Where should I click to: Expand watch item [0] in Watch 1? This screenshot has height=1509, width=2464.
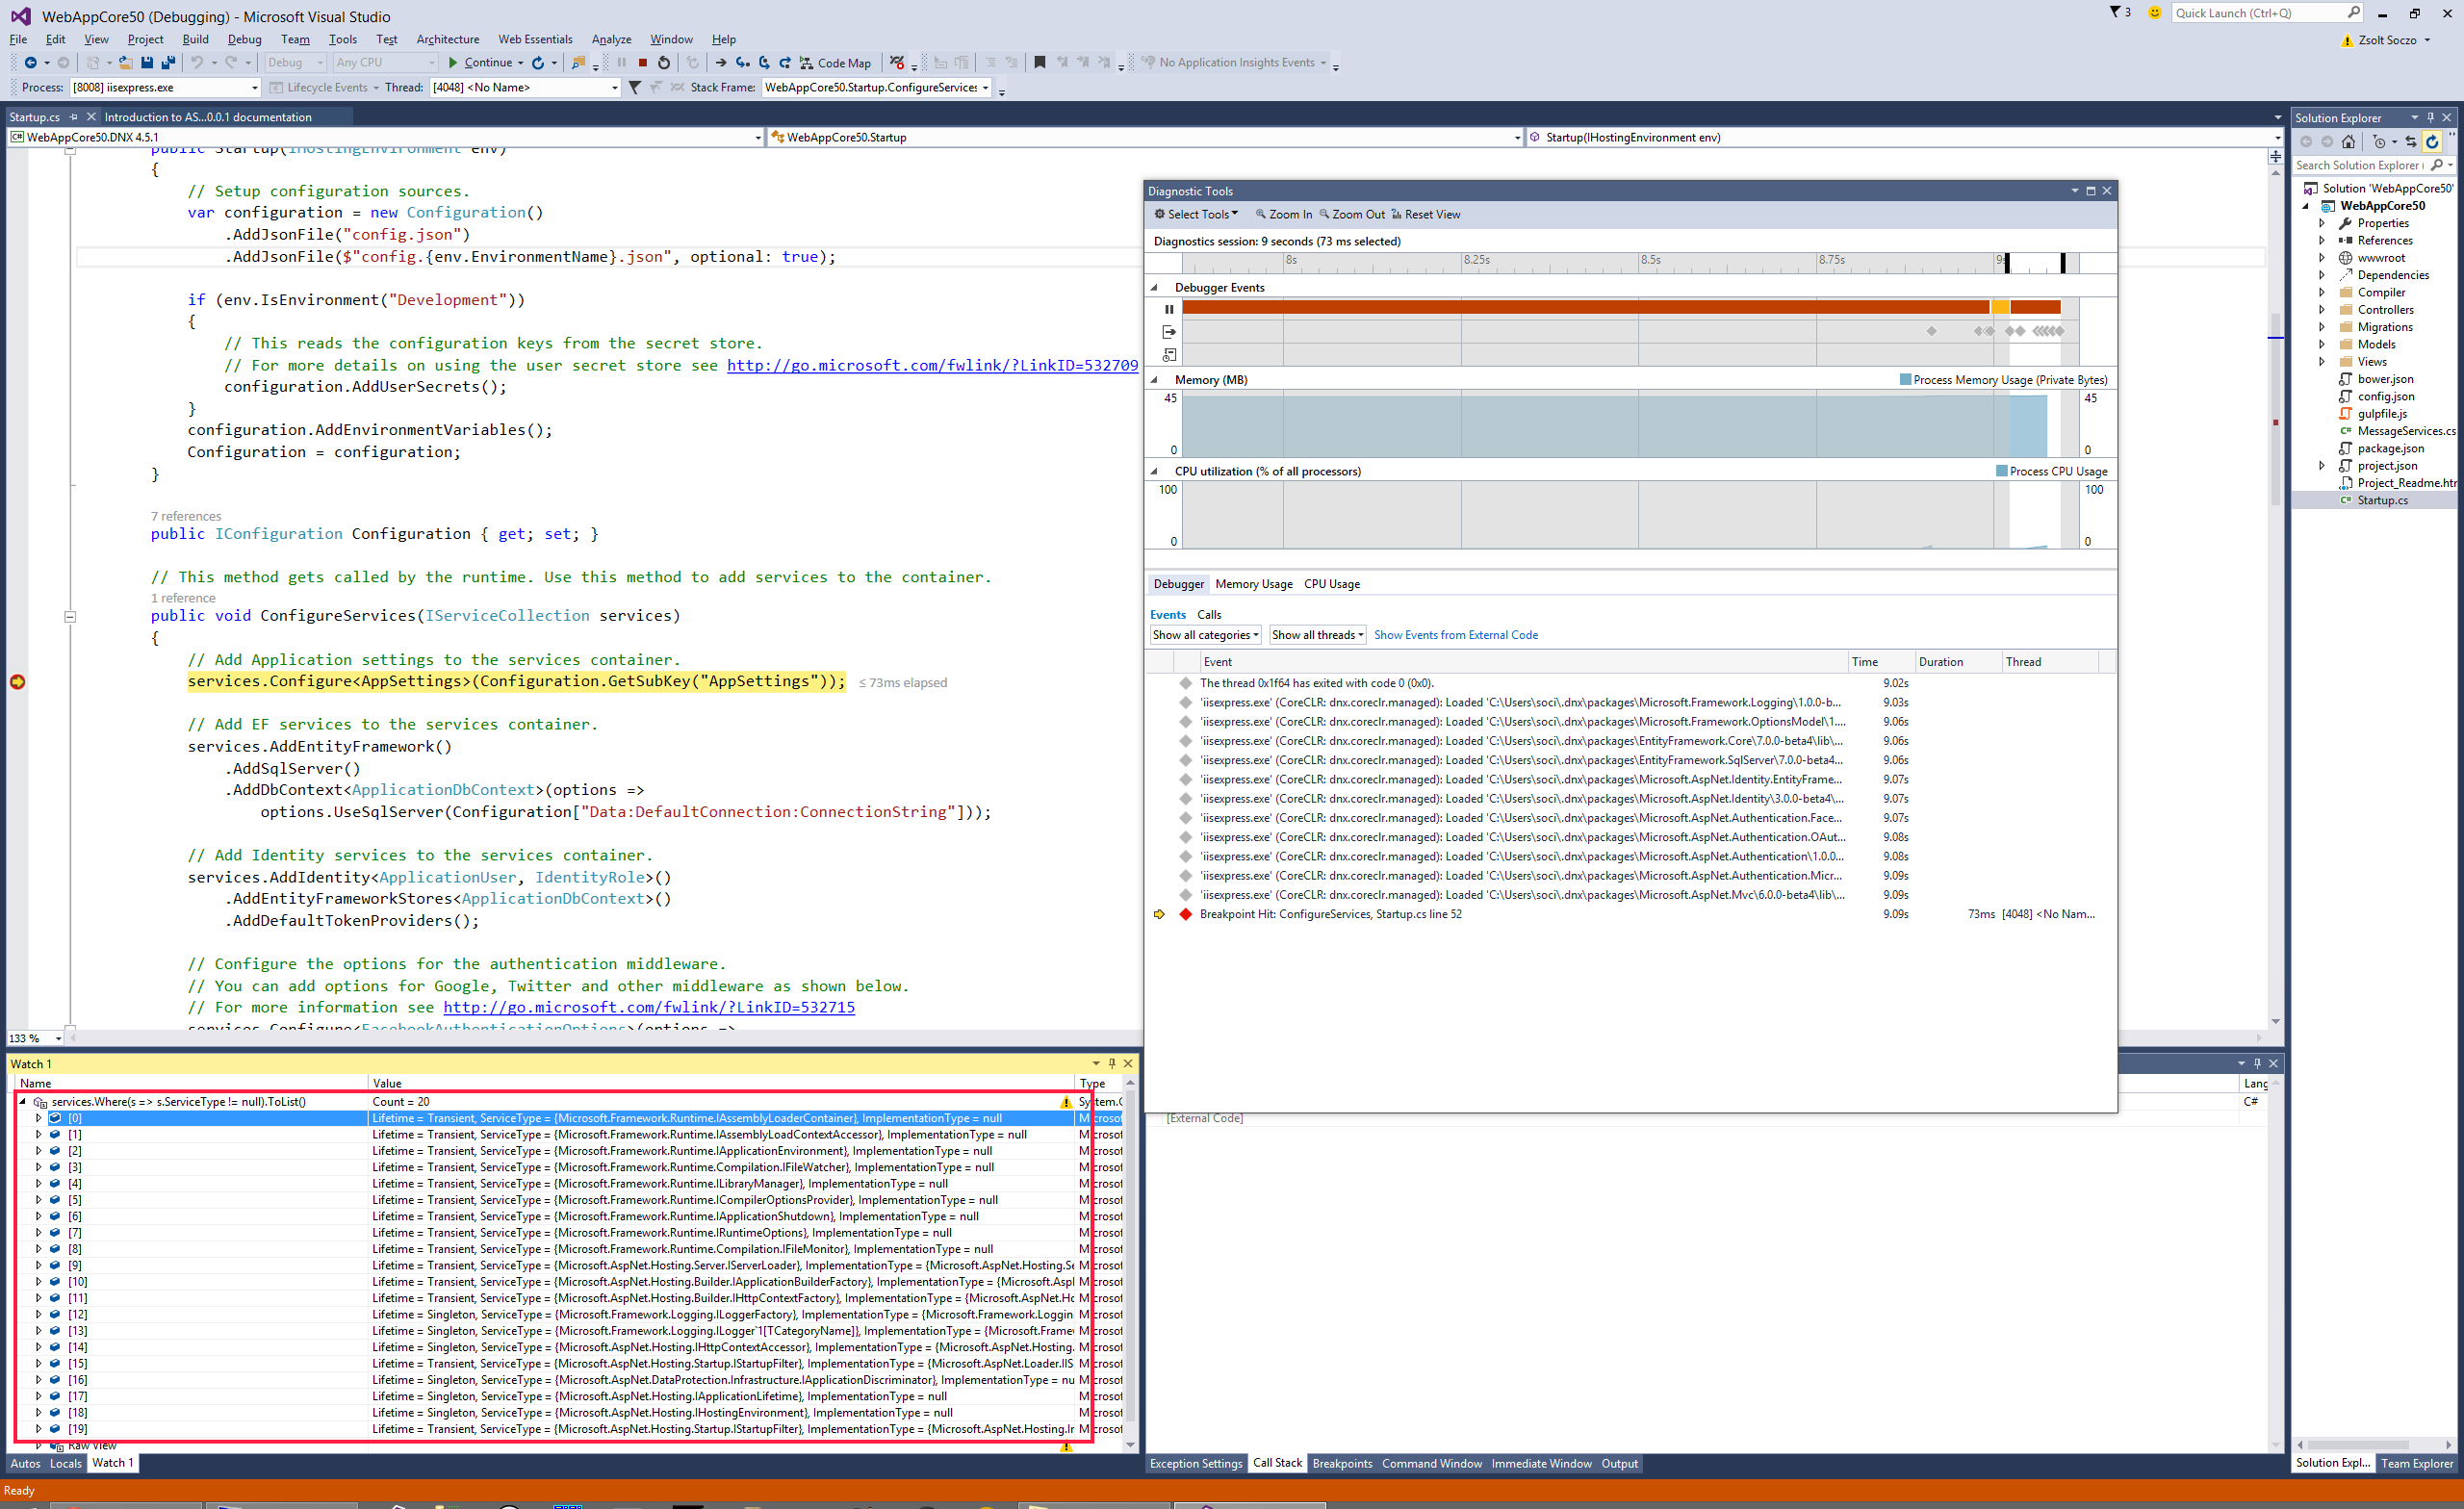coord(39,1118)
